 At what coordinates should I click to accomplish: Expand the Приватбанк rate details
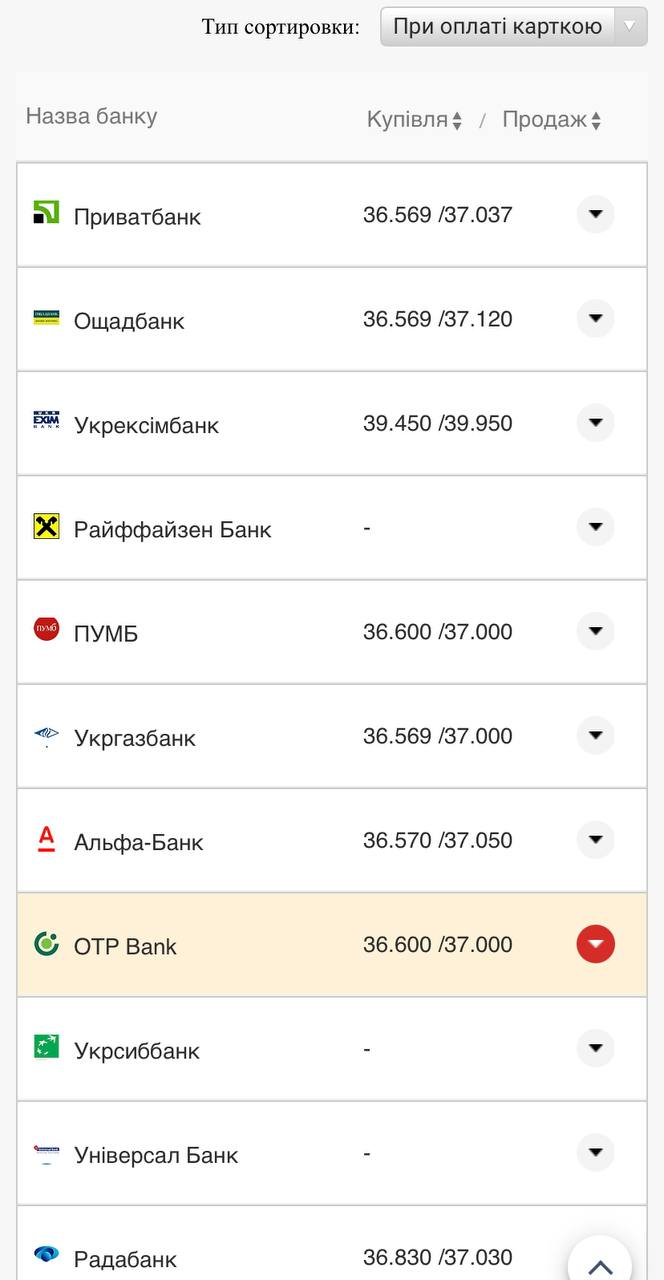pyautogui.click(x=595, y=214)
